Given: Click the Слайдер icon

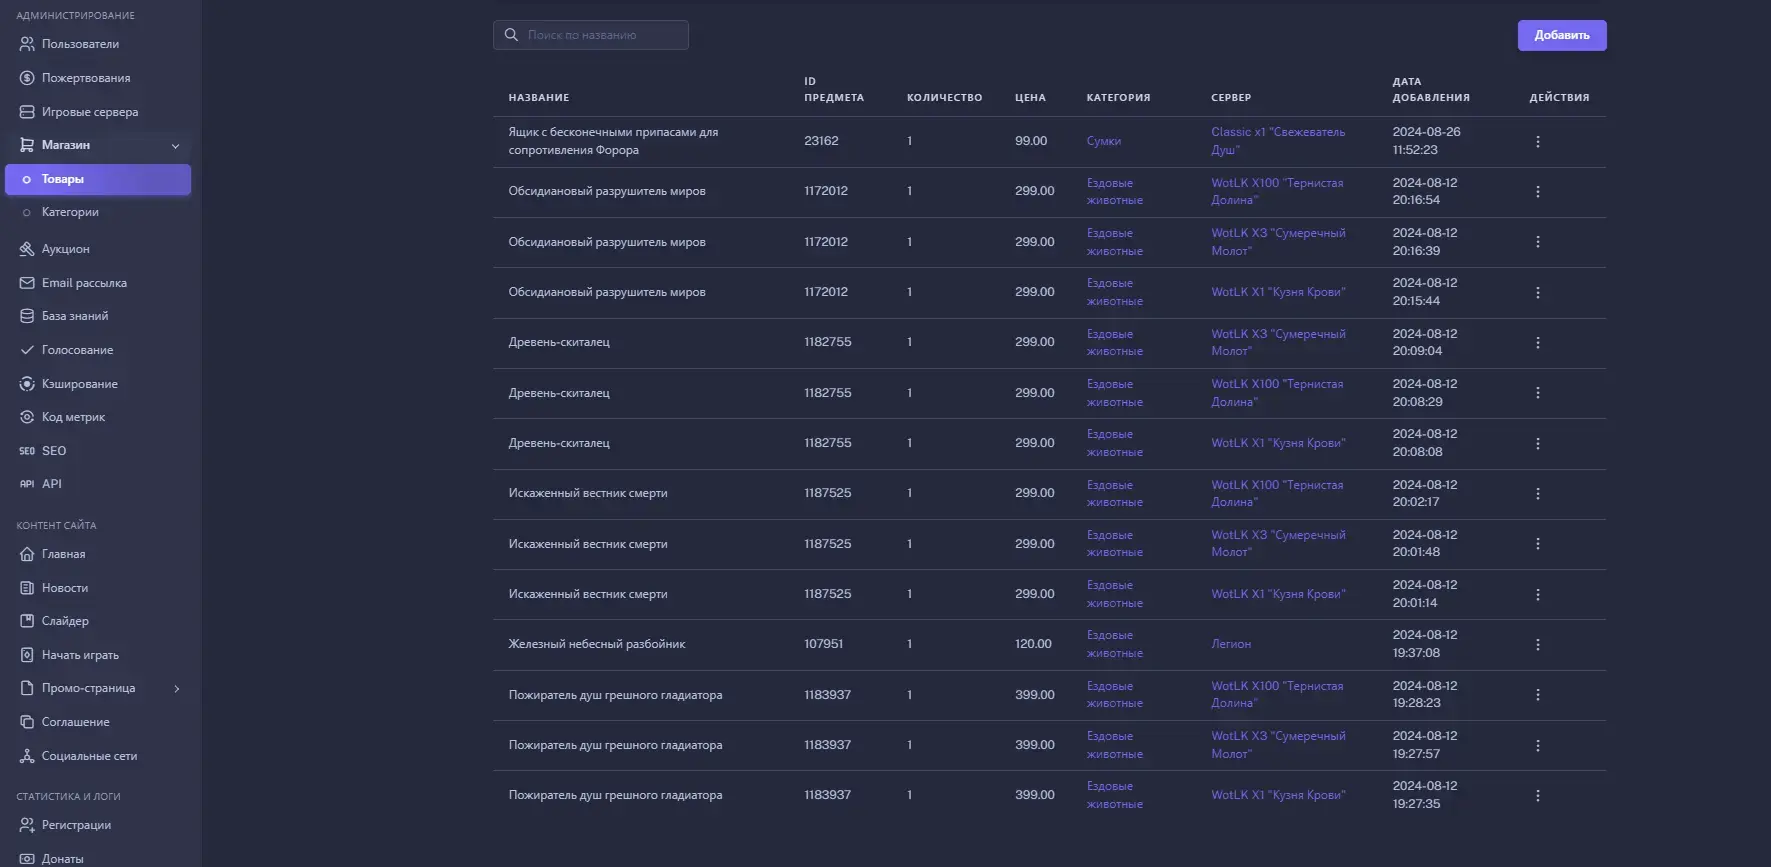Looking at the screenshot, I should (x=27, y=621).
